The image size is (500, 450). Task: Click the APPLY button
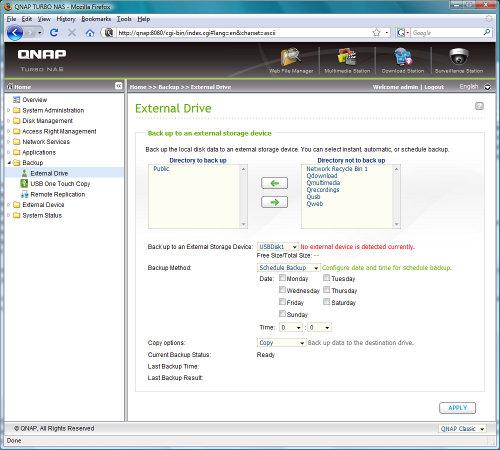pos(457,408)
